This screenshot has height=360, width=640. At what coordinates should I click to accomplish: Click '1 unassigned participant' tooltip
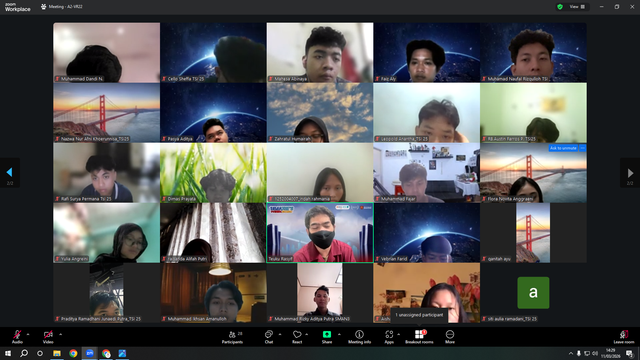click(x=419, y=315)
